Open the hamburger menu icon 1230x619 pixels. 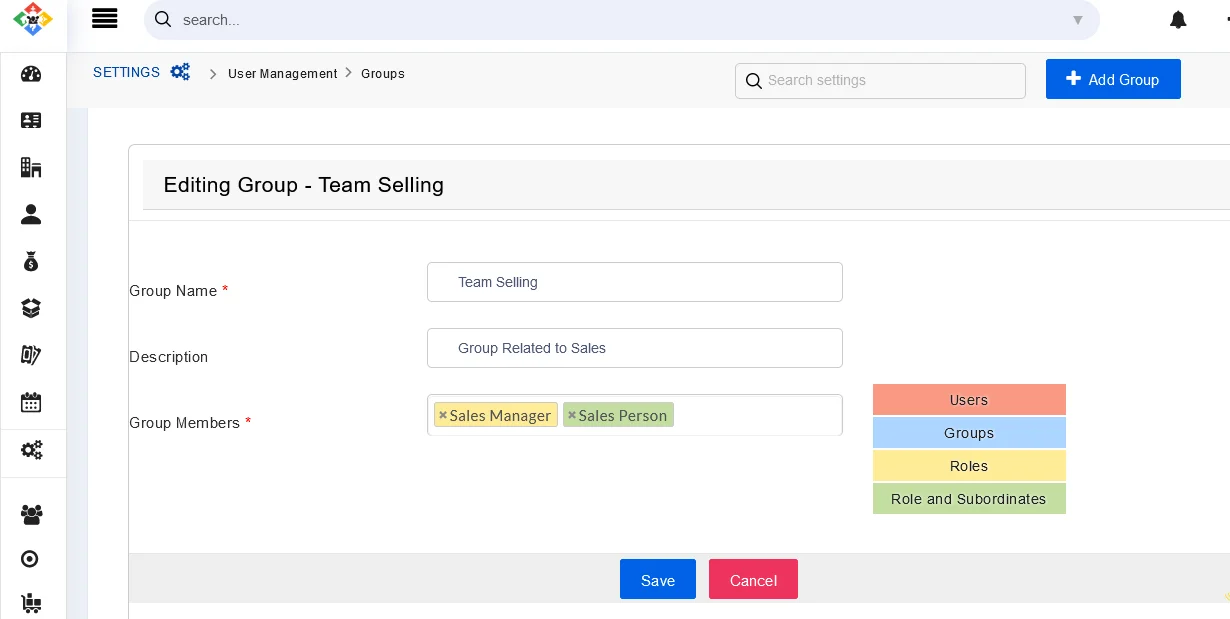coord(104,19)
